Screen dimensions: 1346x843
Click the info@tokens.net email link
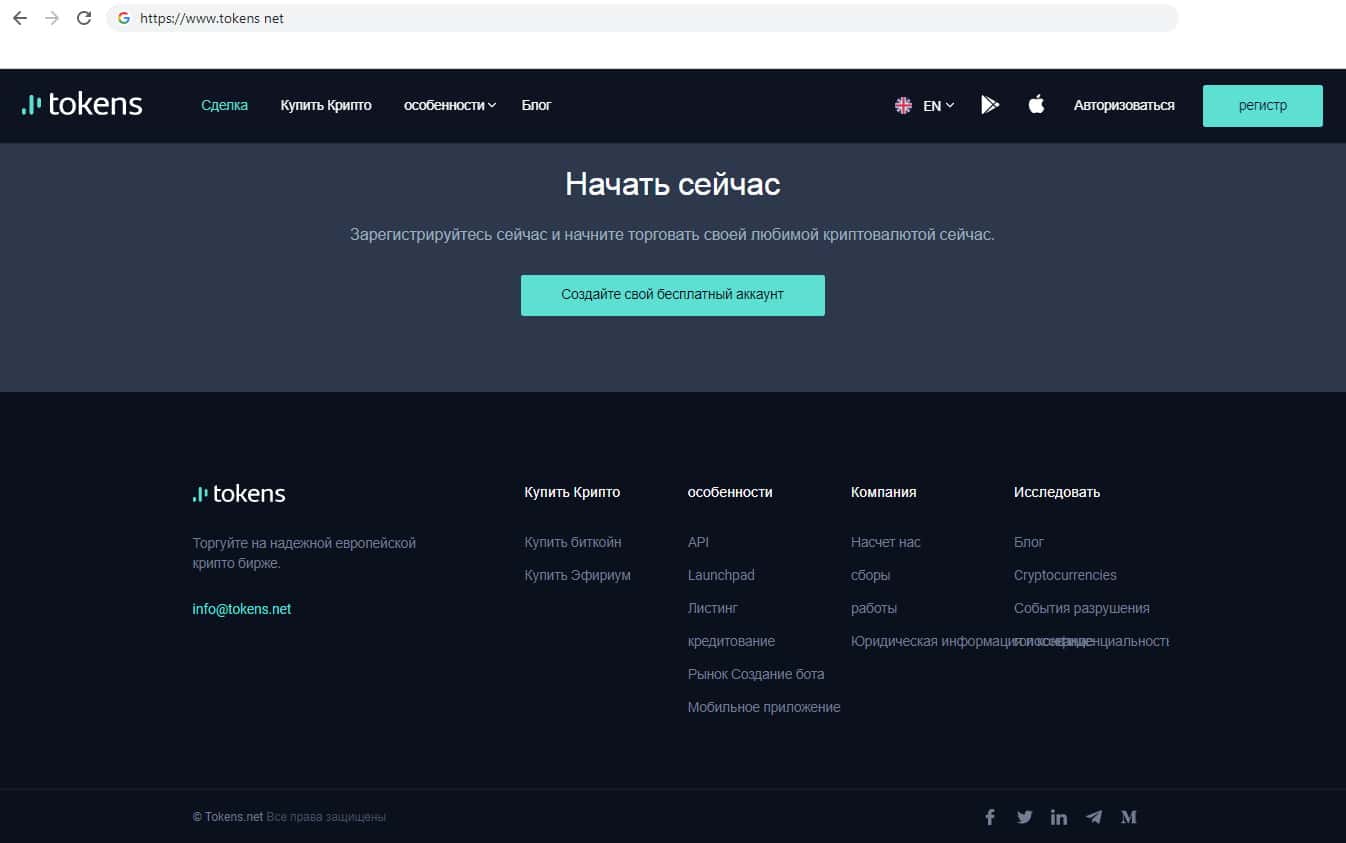[x=242, y=609]
